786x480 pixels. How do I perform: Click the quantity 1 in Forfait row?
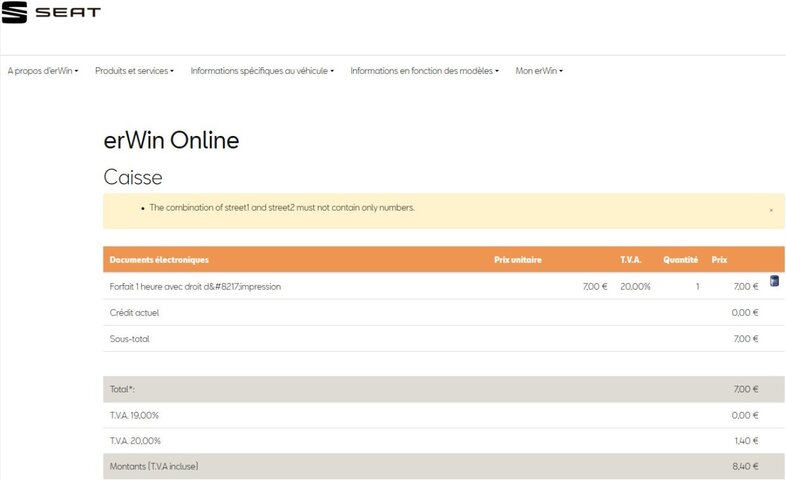[697, 287]
